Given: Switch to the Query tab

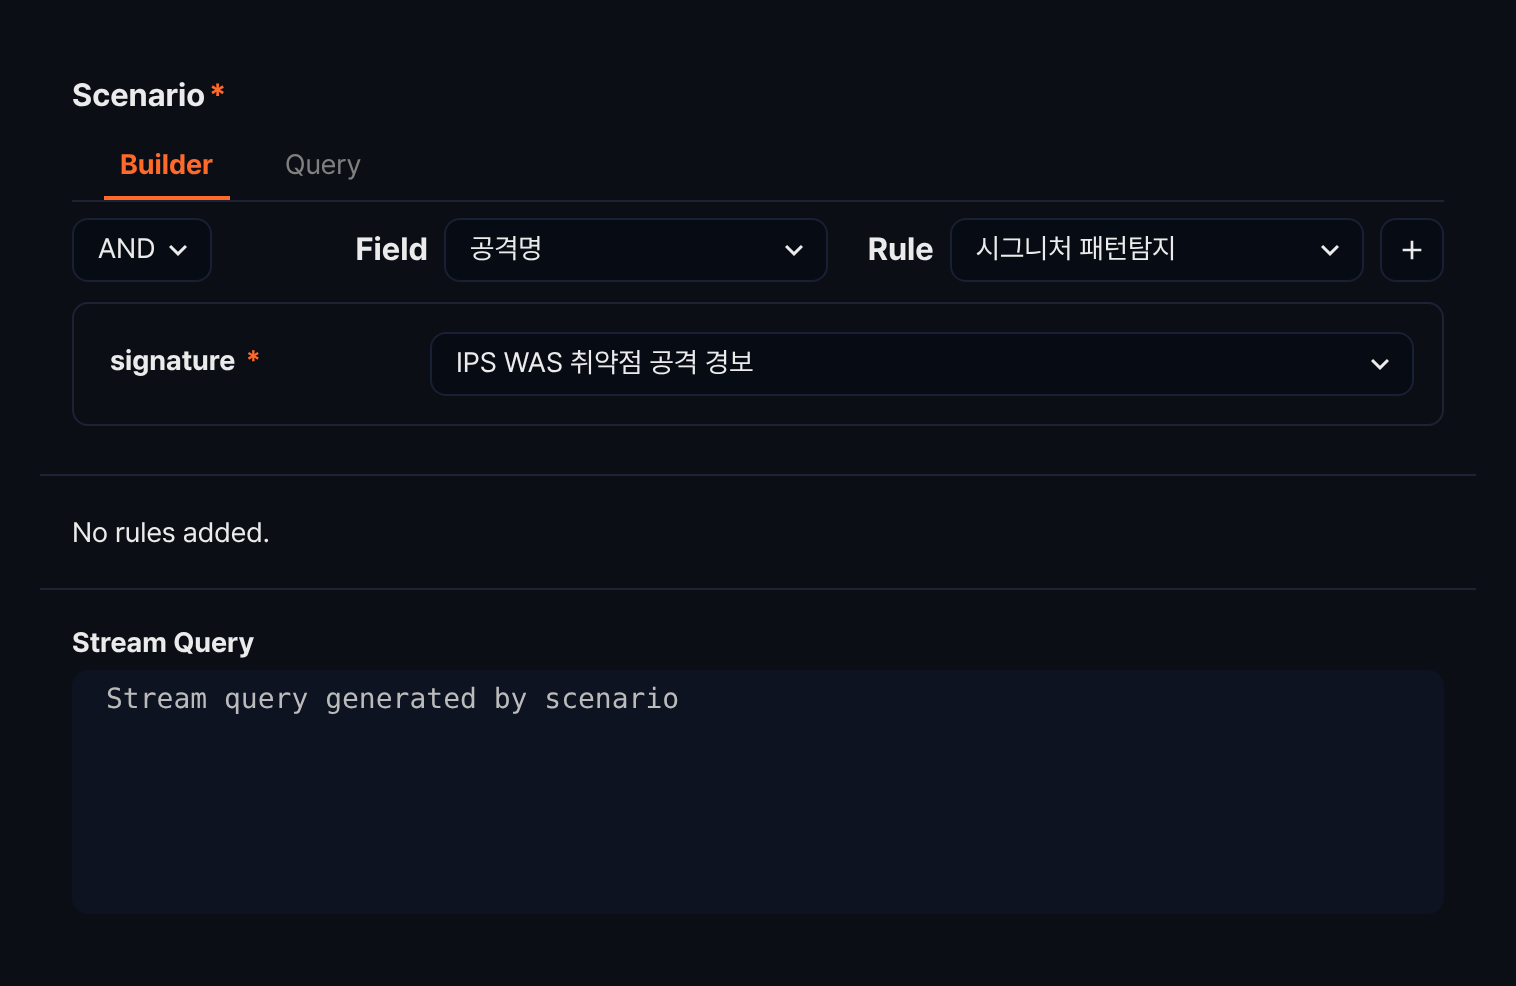Looking at the screenshot, I should pos(323,165).
